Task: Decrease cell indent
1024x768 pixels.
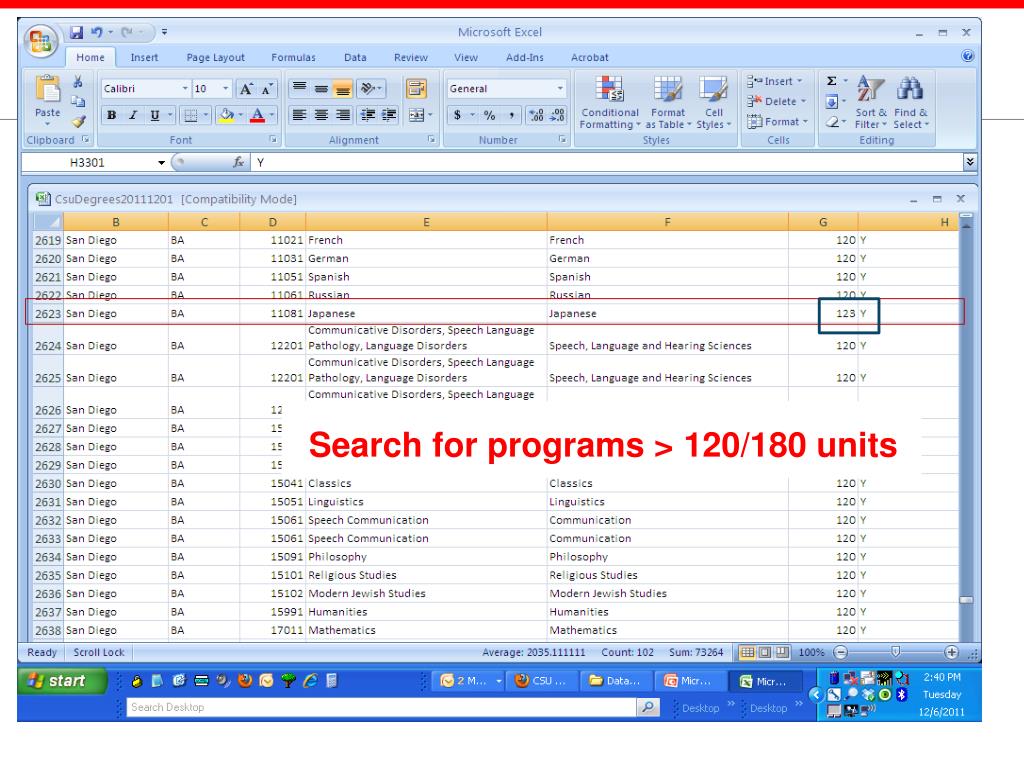Action: click(x=368, y=115)
